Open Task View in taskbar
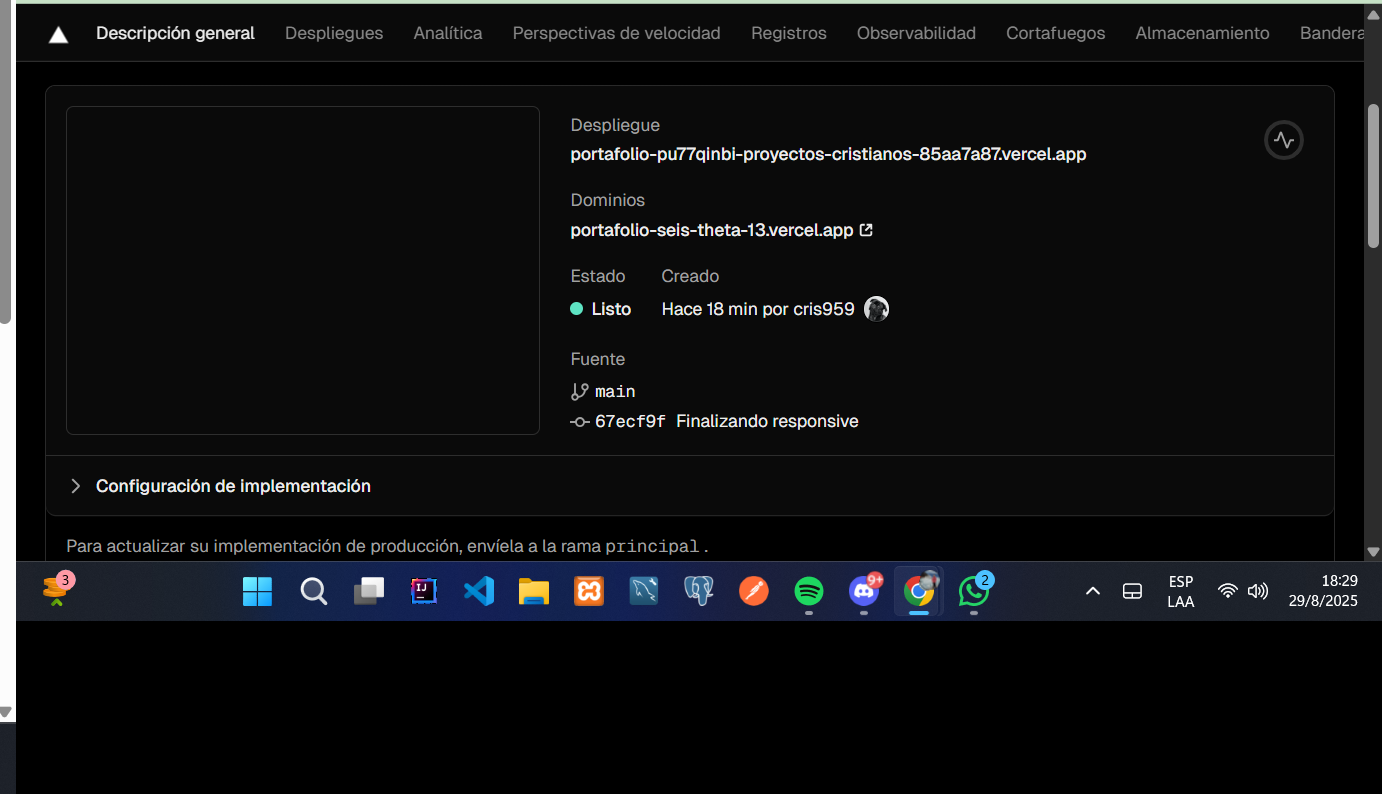The height and width of the screenshot is (794, 1382). tap(369, 592)
